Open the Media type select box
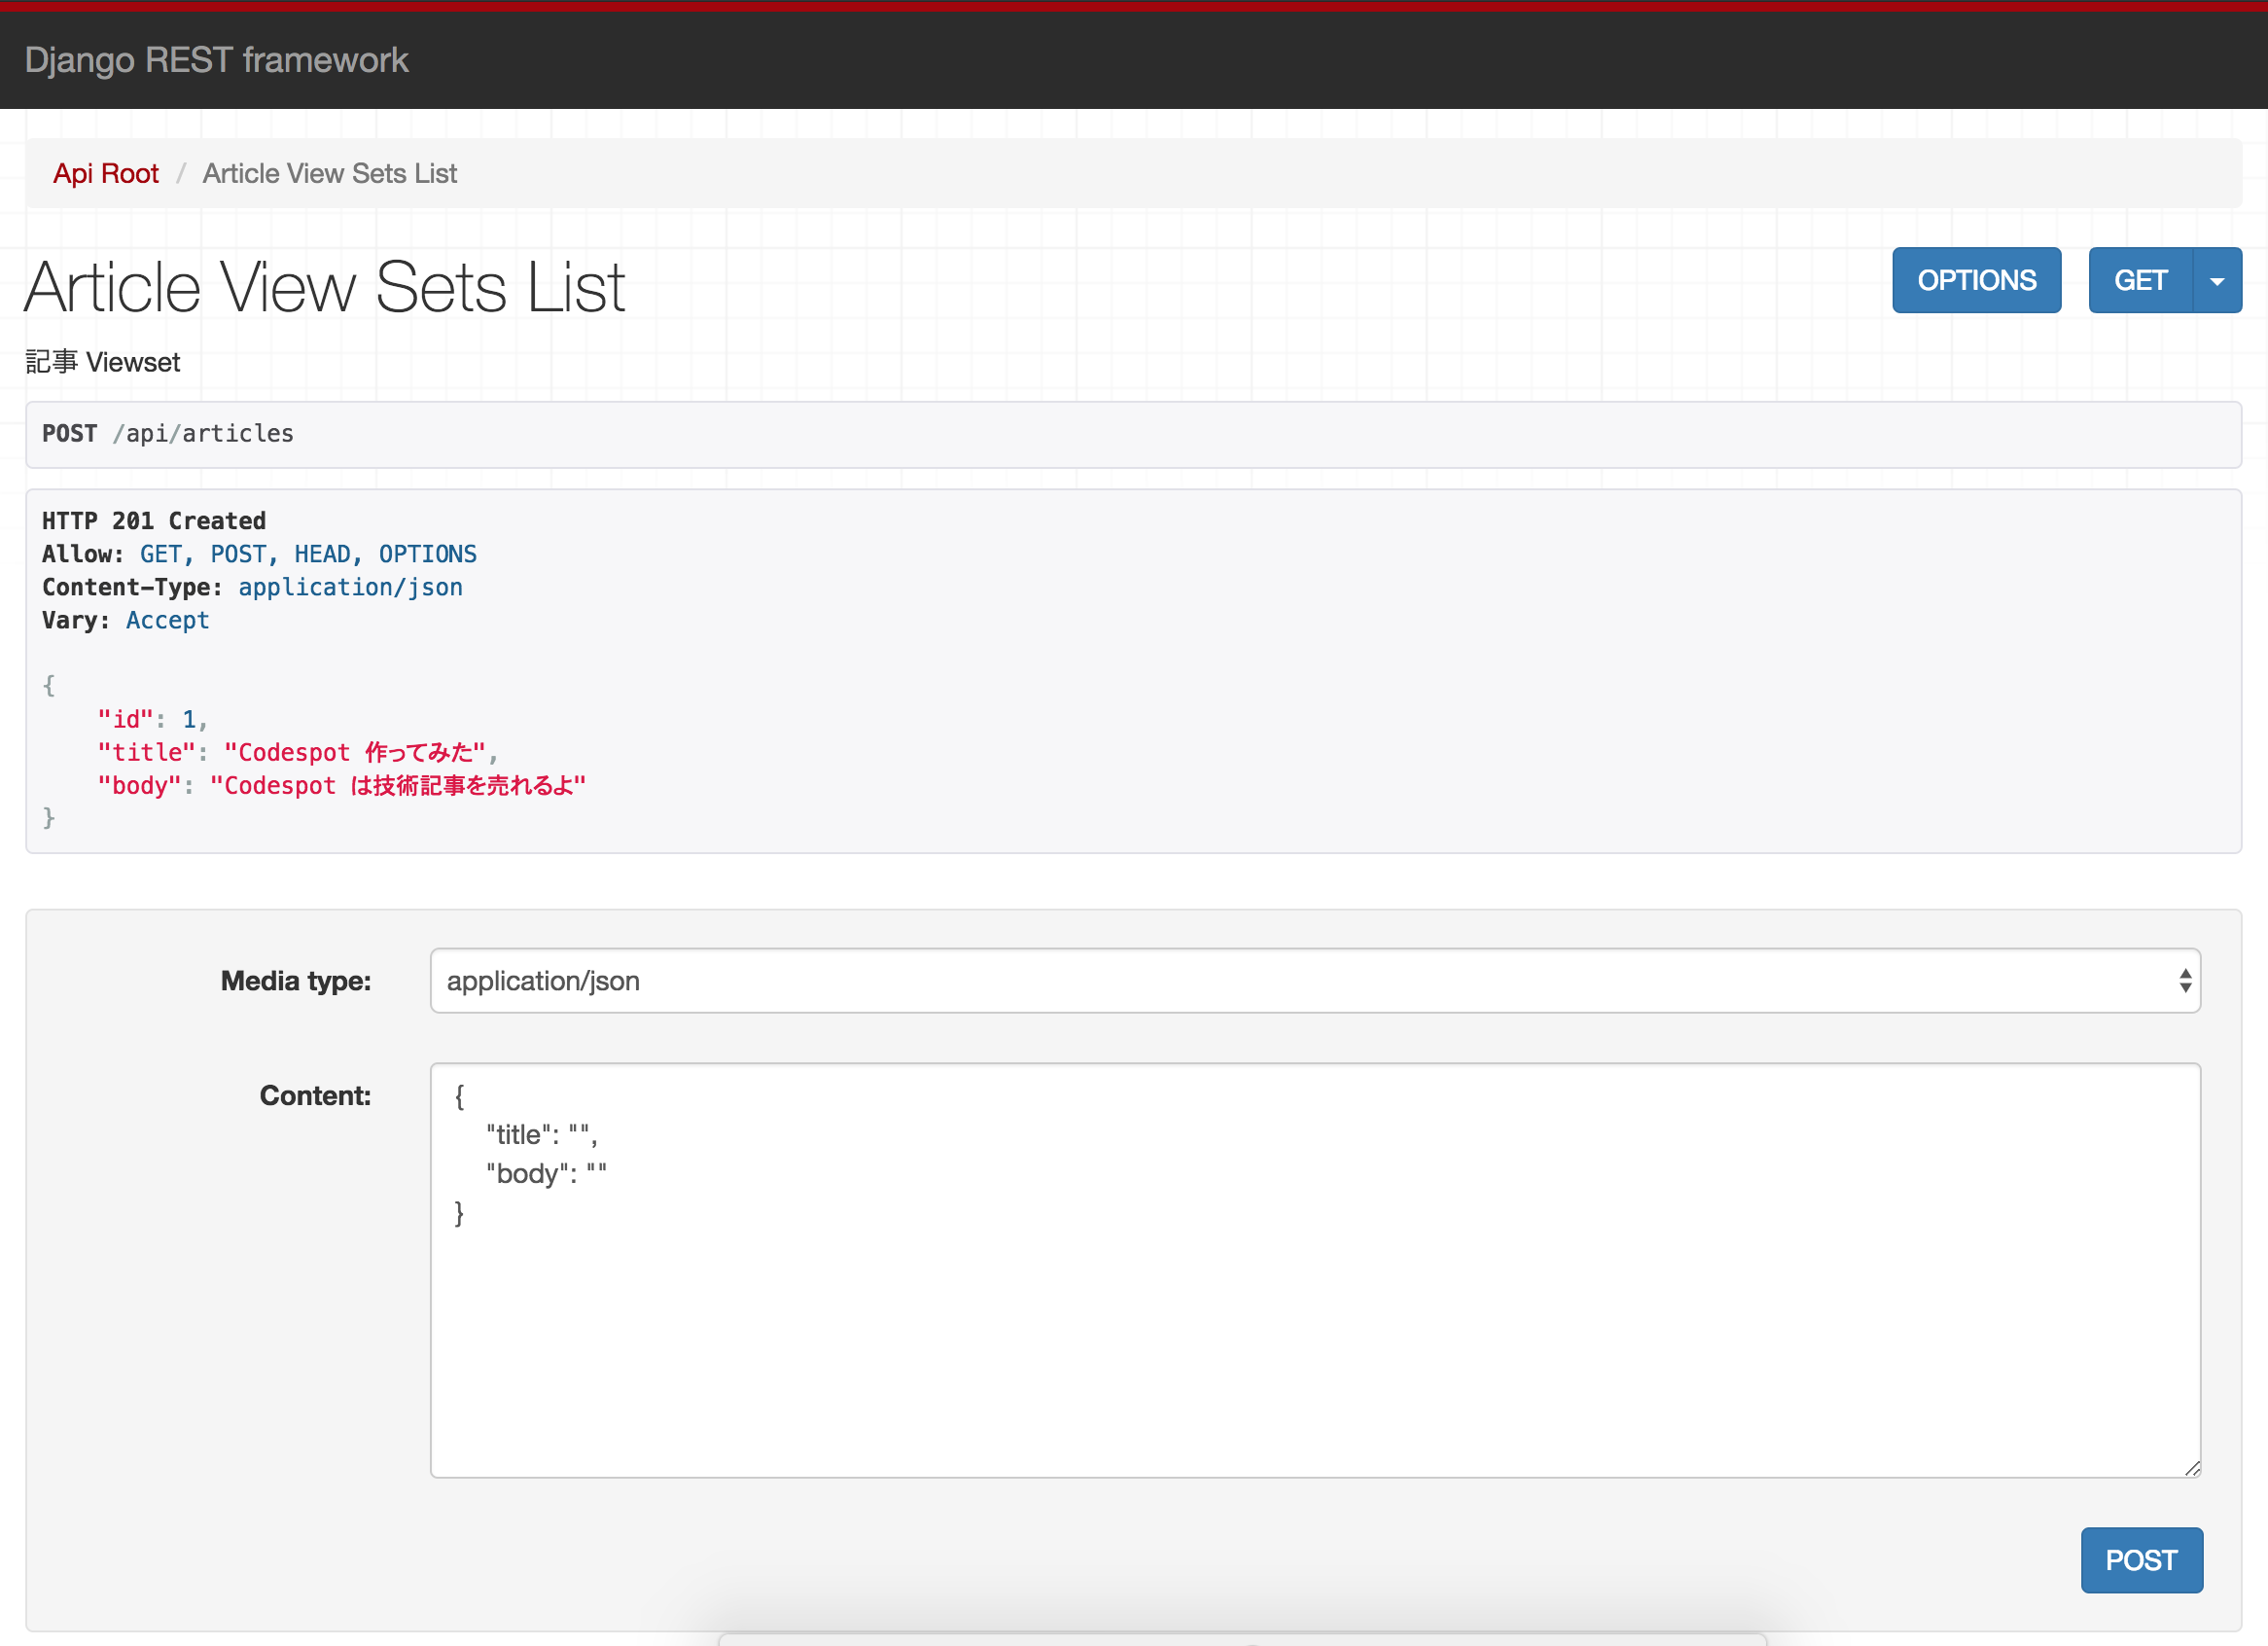2268x1646 pixels. pos(1300,981)
